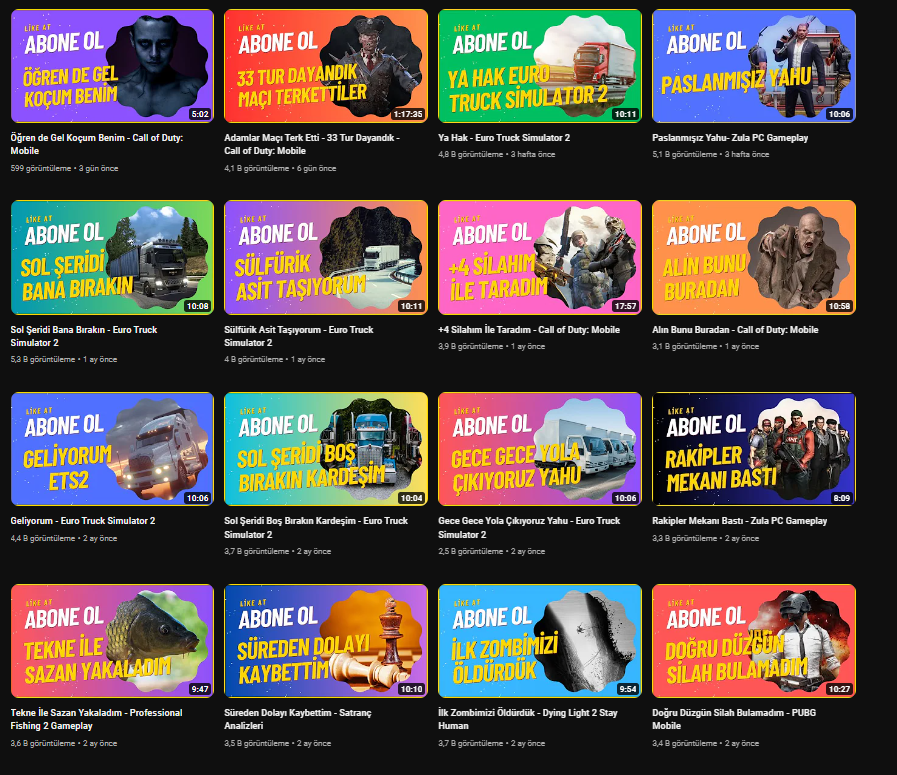Click the '3,5 B görüntüleme • 2 ay önce' text
The height and width of the screenshot is (775, 897).
coord(277,743)
